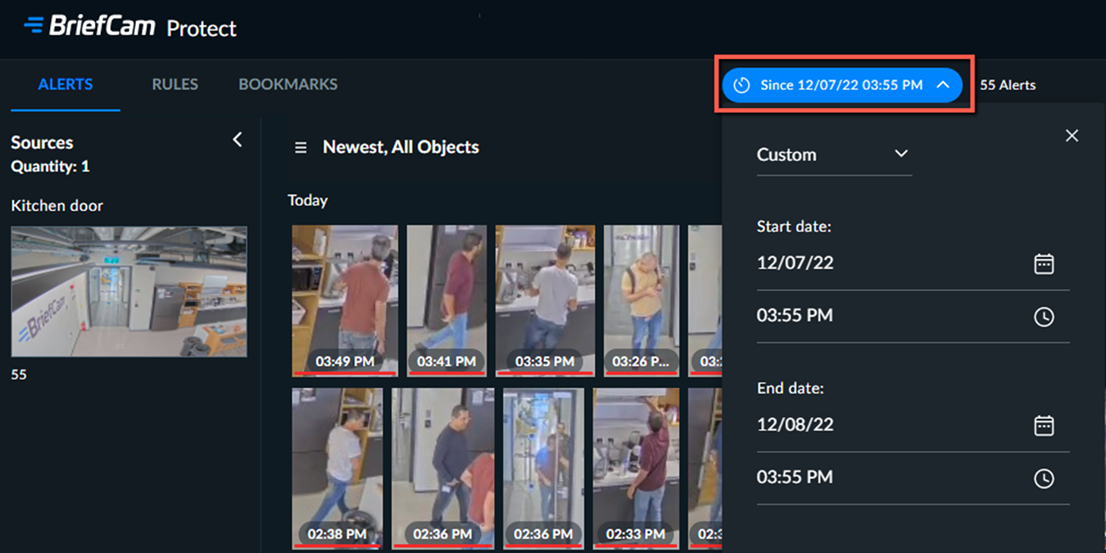The height and width of the screenshot is (553, 1106).
Task: Click the timer icon in the Since pill
Action: pyautogui.click(x=741, y=85)
